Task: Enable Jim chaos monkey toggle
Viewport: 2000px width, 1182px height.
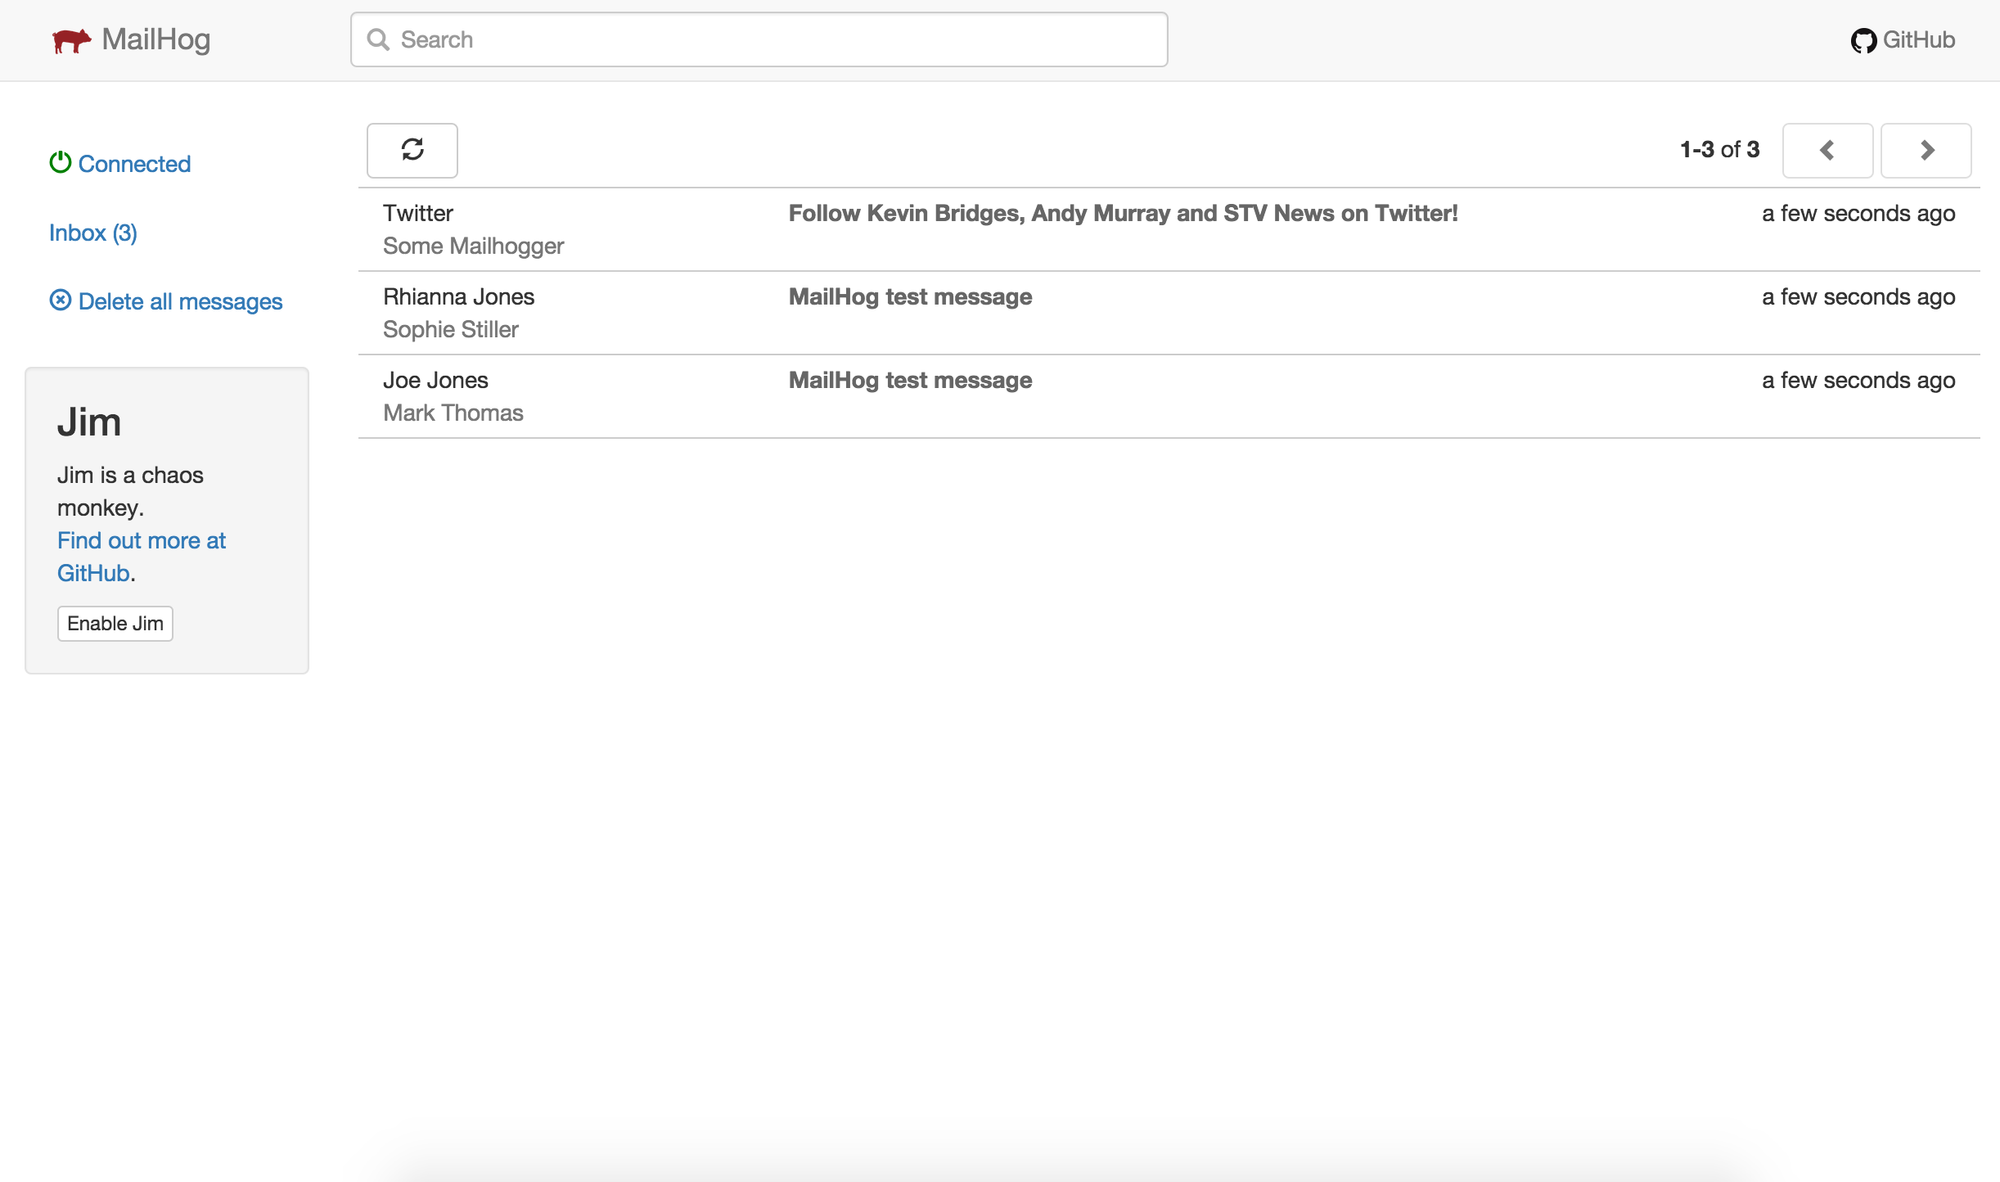Action: [114, 623]
